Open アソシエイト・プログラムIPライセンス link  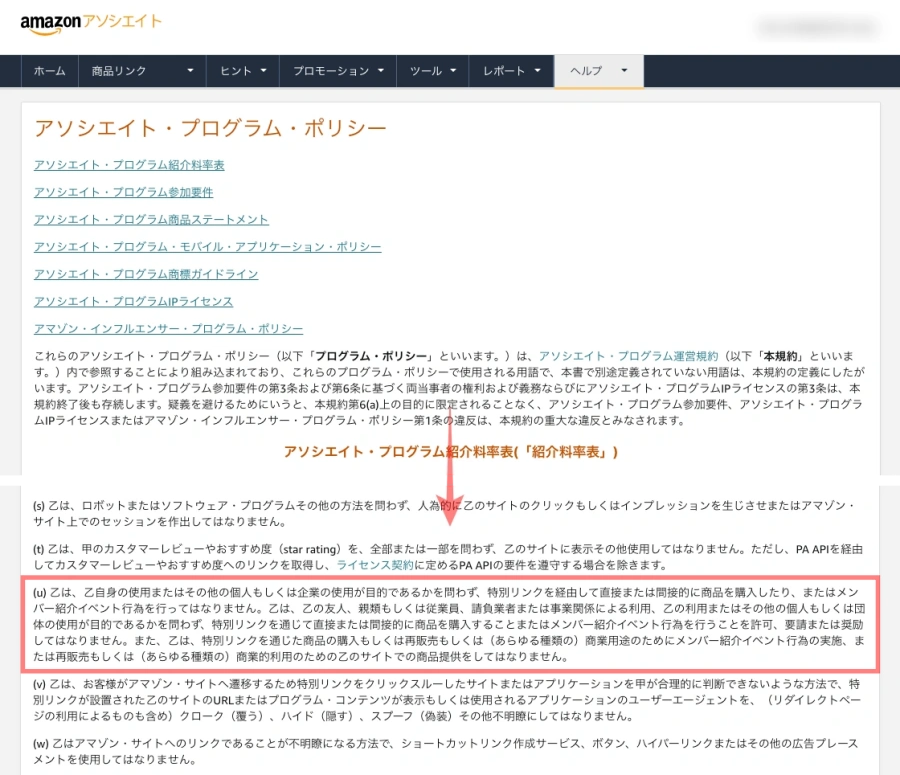(x=133, y=301)
